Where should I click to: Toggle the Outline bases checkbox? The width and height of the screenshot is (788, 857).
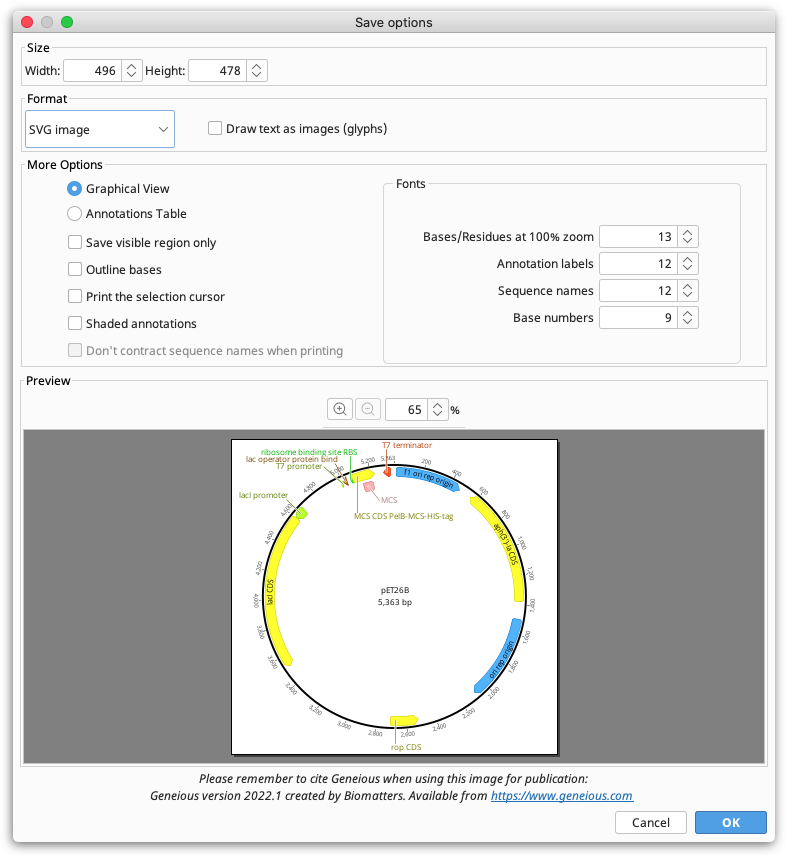[x=75, y=269]
